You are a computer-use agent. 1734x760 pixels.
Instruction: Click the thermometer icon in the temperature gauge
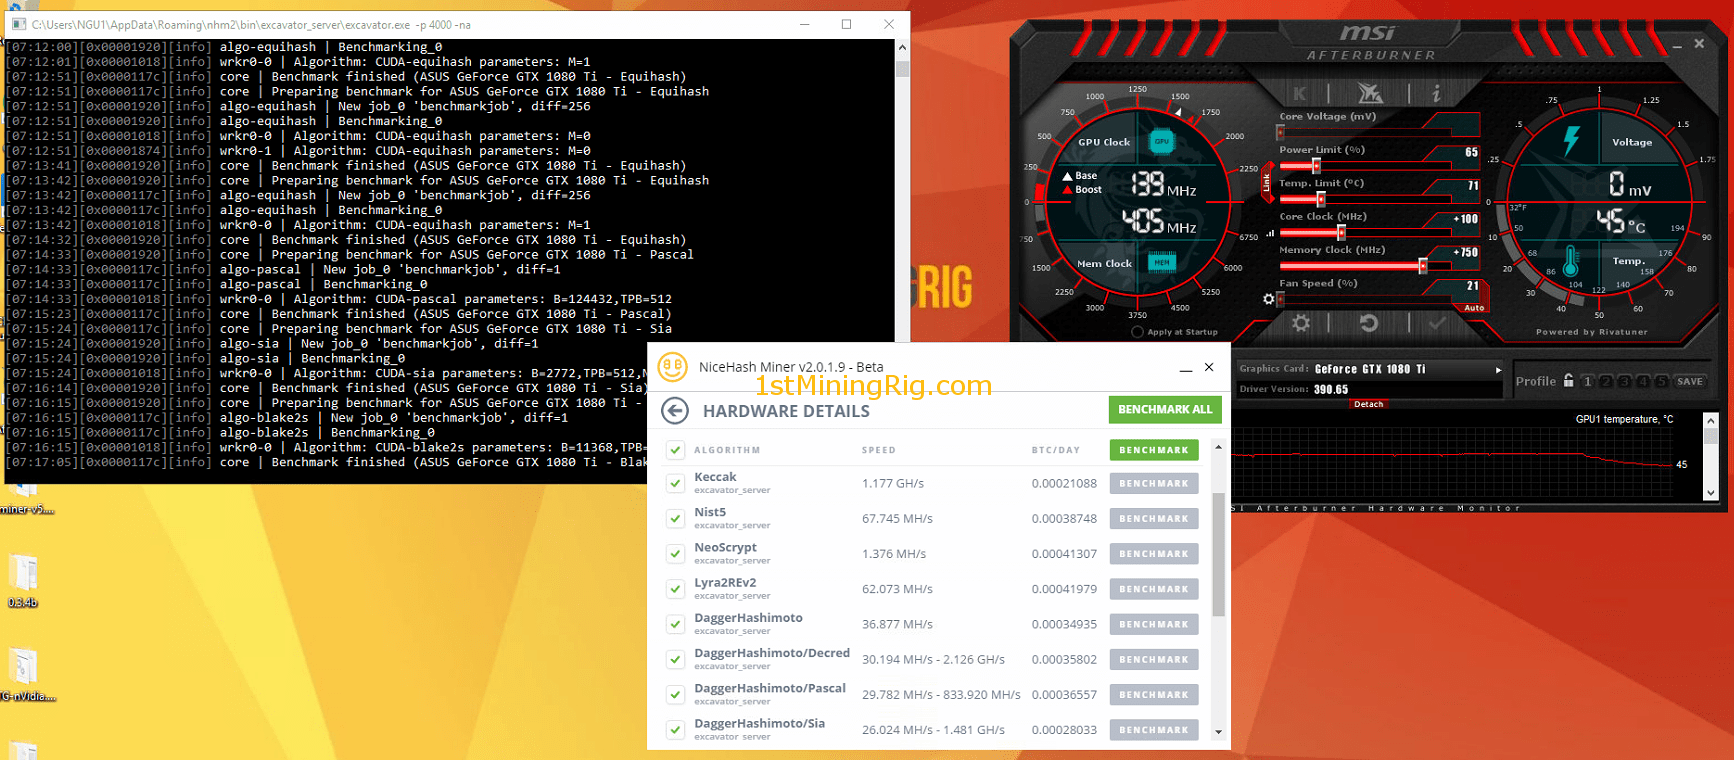(x=1570, y=262)
